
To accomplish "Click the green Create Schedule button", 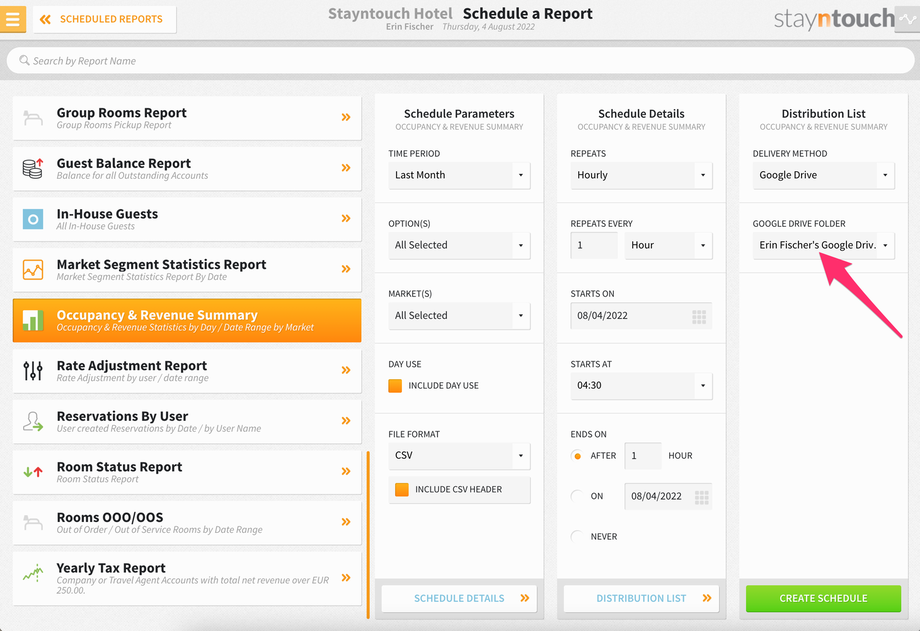I will 823,598.
